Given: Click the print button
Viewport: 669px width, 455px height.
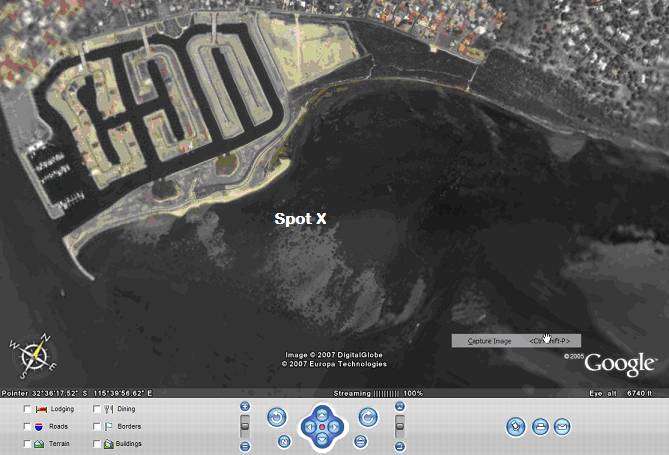Looking at the screenshot, I should pyautogui.click(x=540, y=426).
